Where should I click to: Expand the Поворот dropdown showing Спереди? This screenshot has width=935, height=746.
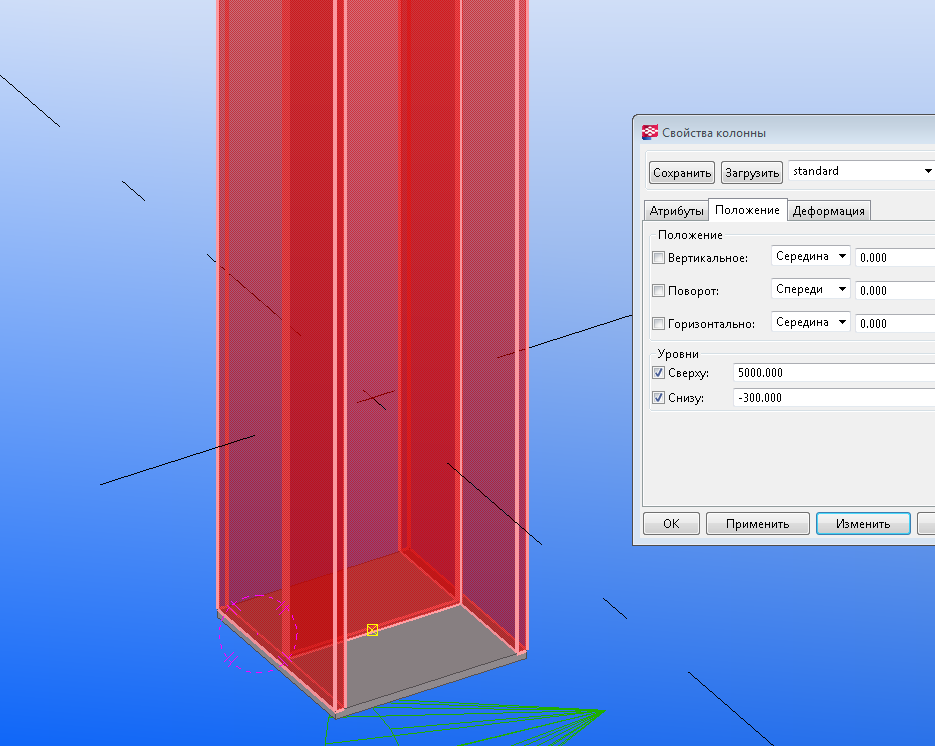pos(811,290)
